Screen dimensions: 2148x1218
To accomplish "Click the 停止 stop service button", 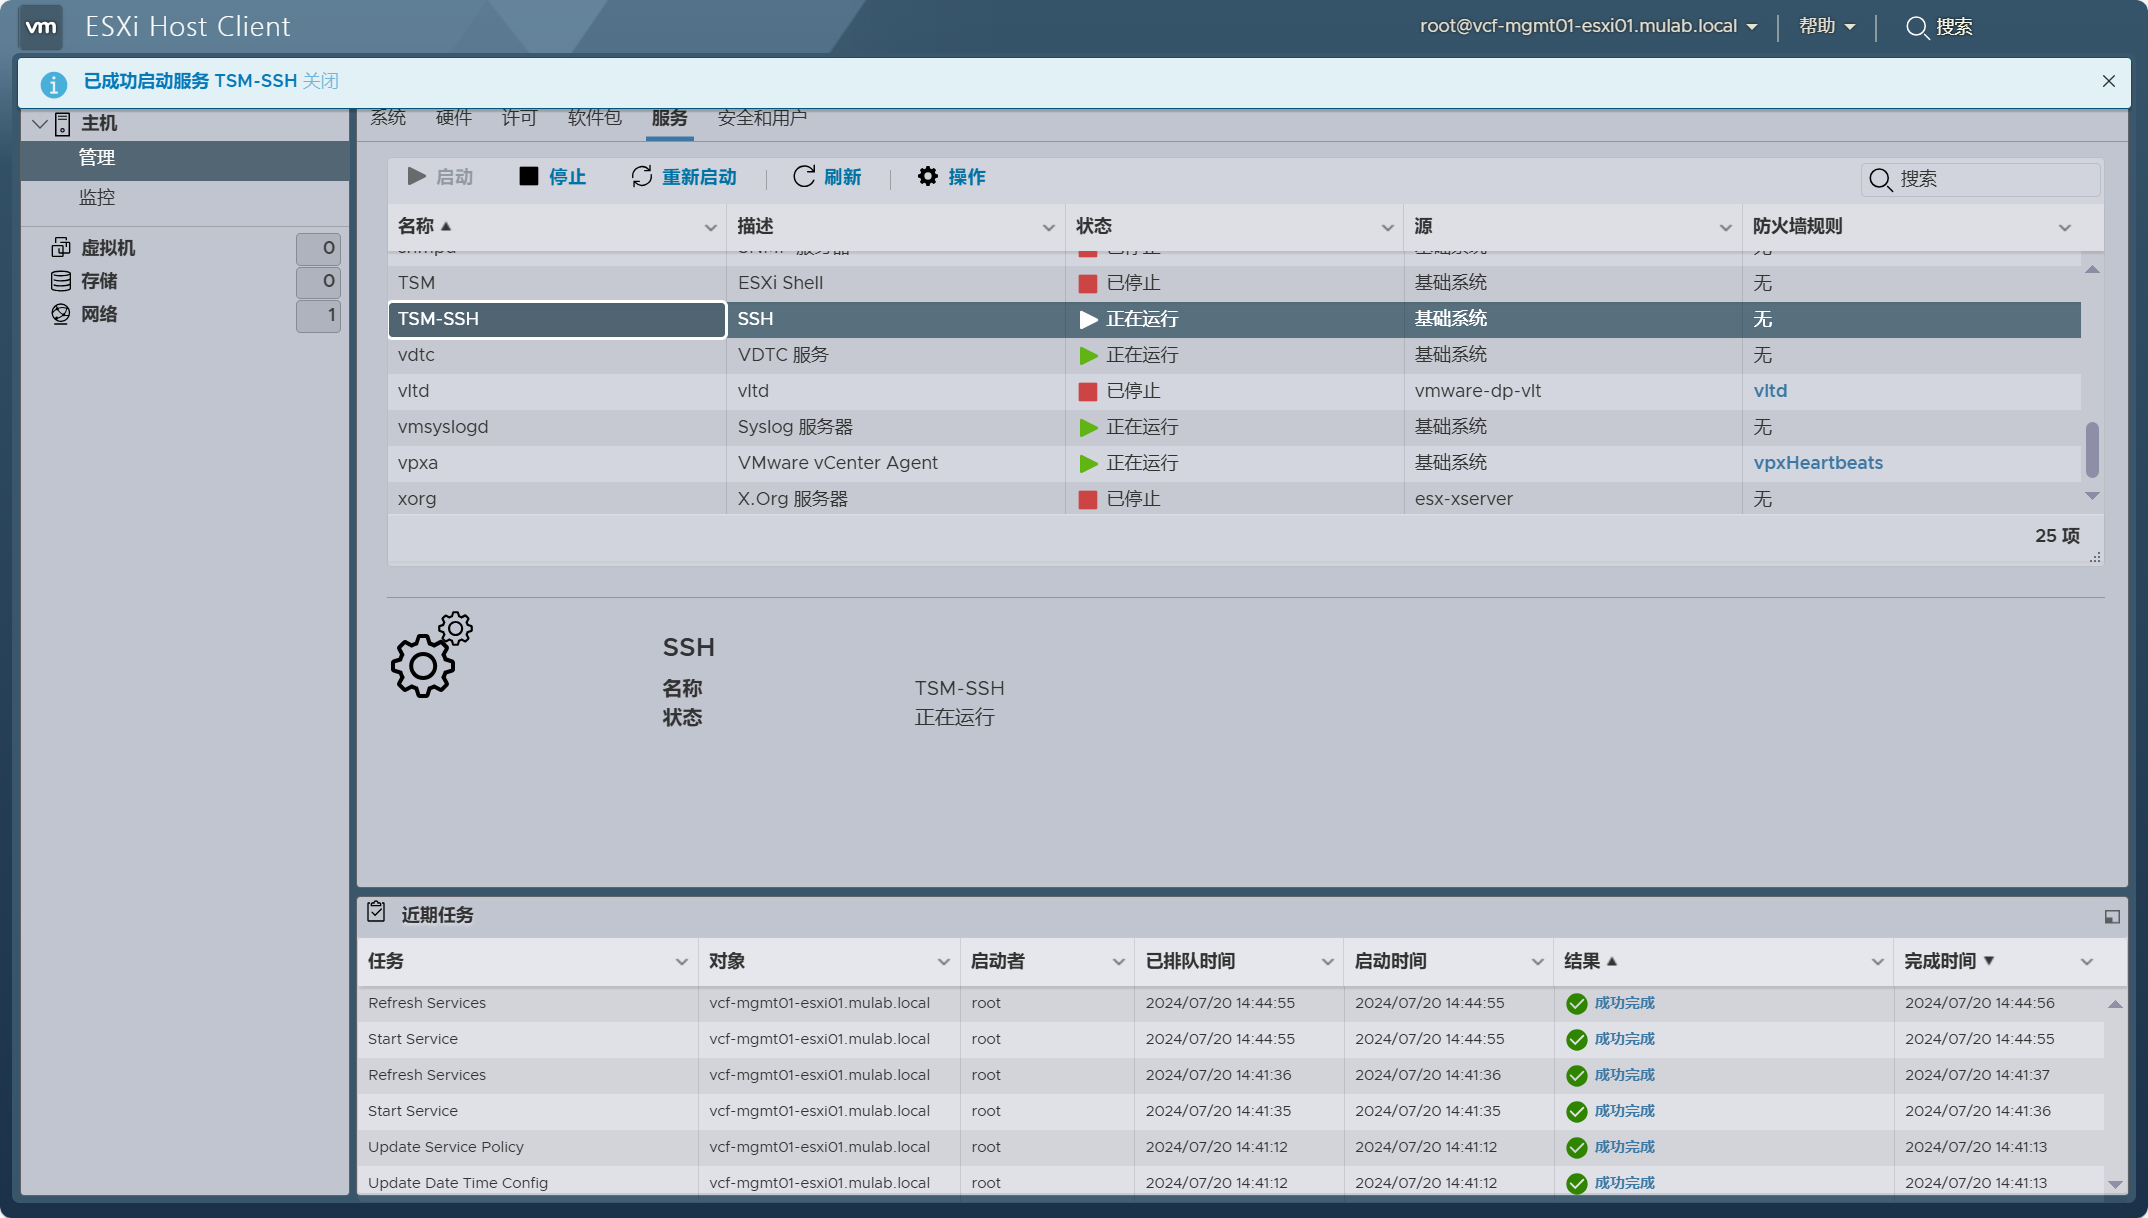I will 553,177.
